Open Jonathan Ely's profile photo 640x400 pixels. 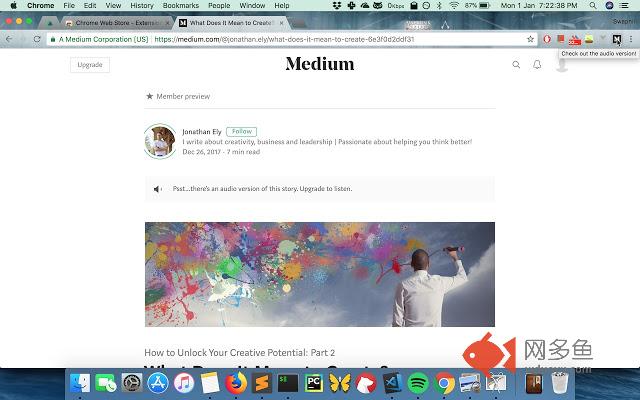[x=160, y=141]
